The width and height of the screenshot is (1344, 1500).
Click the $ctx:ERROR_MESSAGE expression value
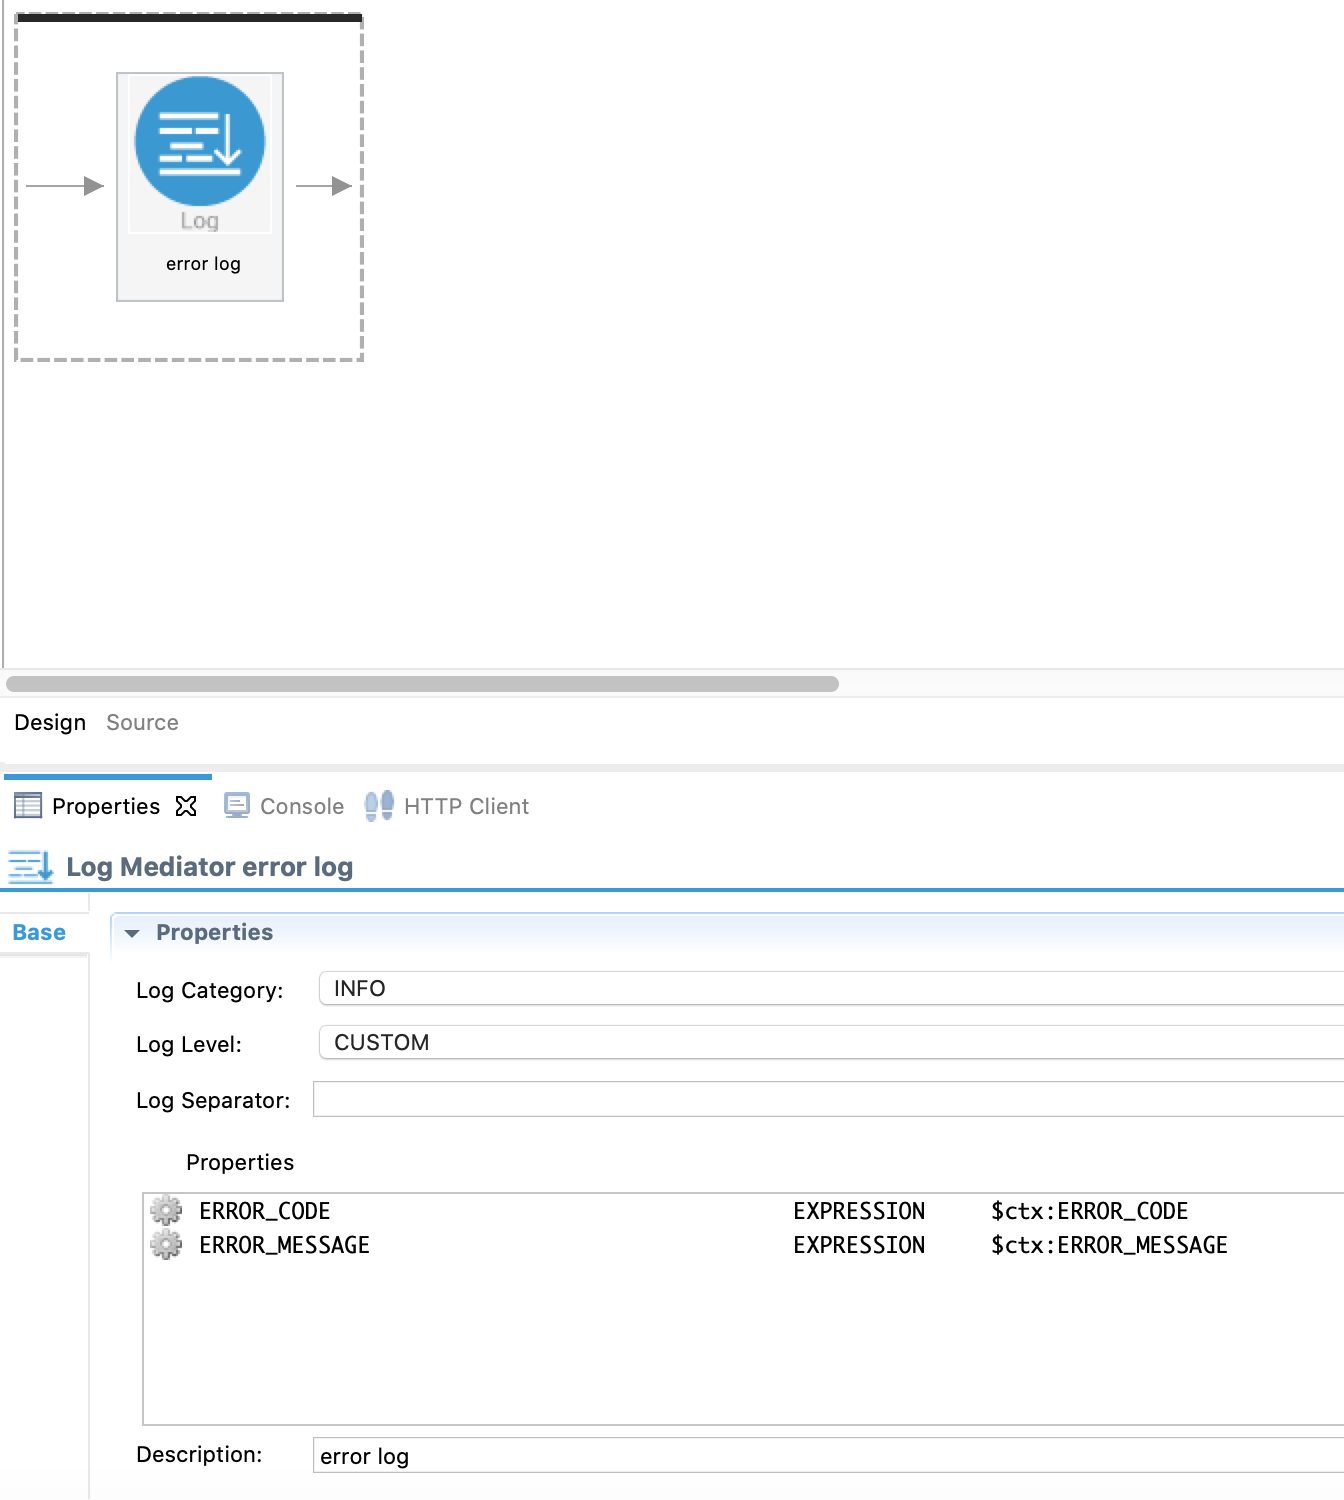tap(1109, 1245)
